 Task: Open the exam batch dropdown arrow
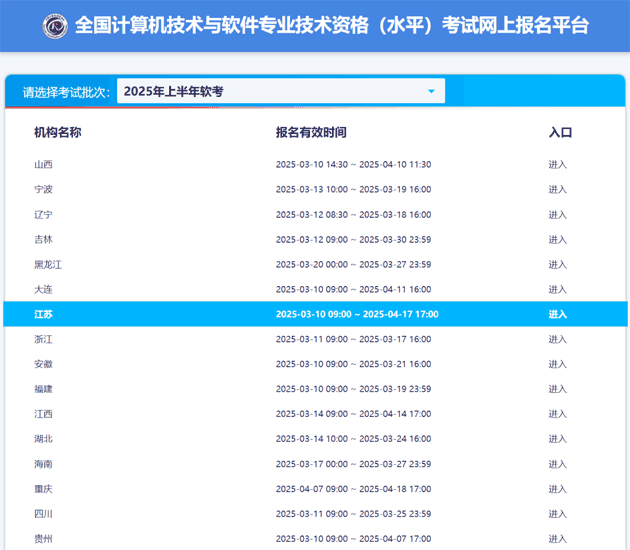tap(431, 91)
